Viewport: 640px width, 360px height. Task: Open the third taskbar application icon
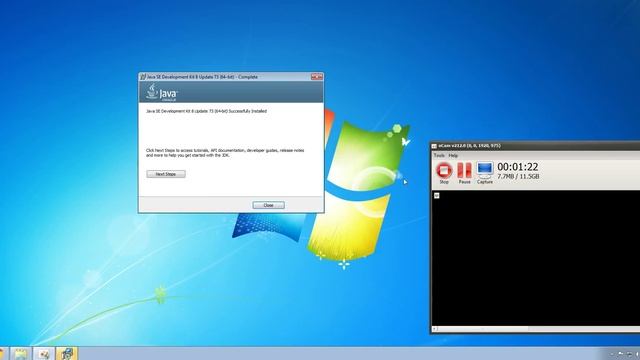pyautogui.click(x=44, y=353)
